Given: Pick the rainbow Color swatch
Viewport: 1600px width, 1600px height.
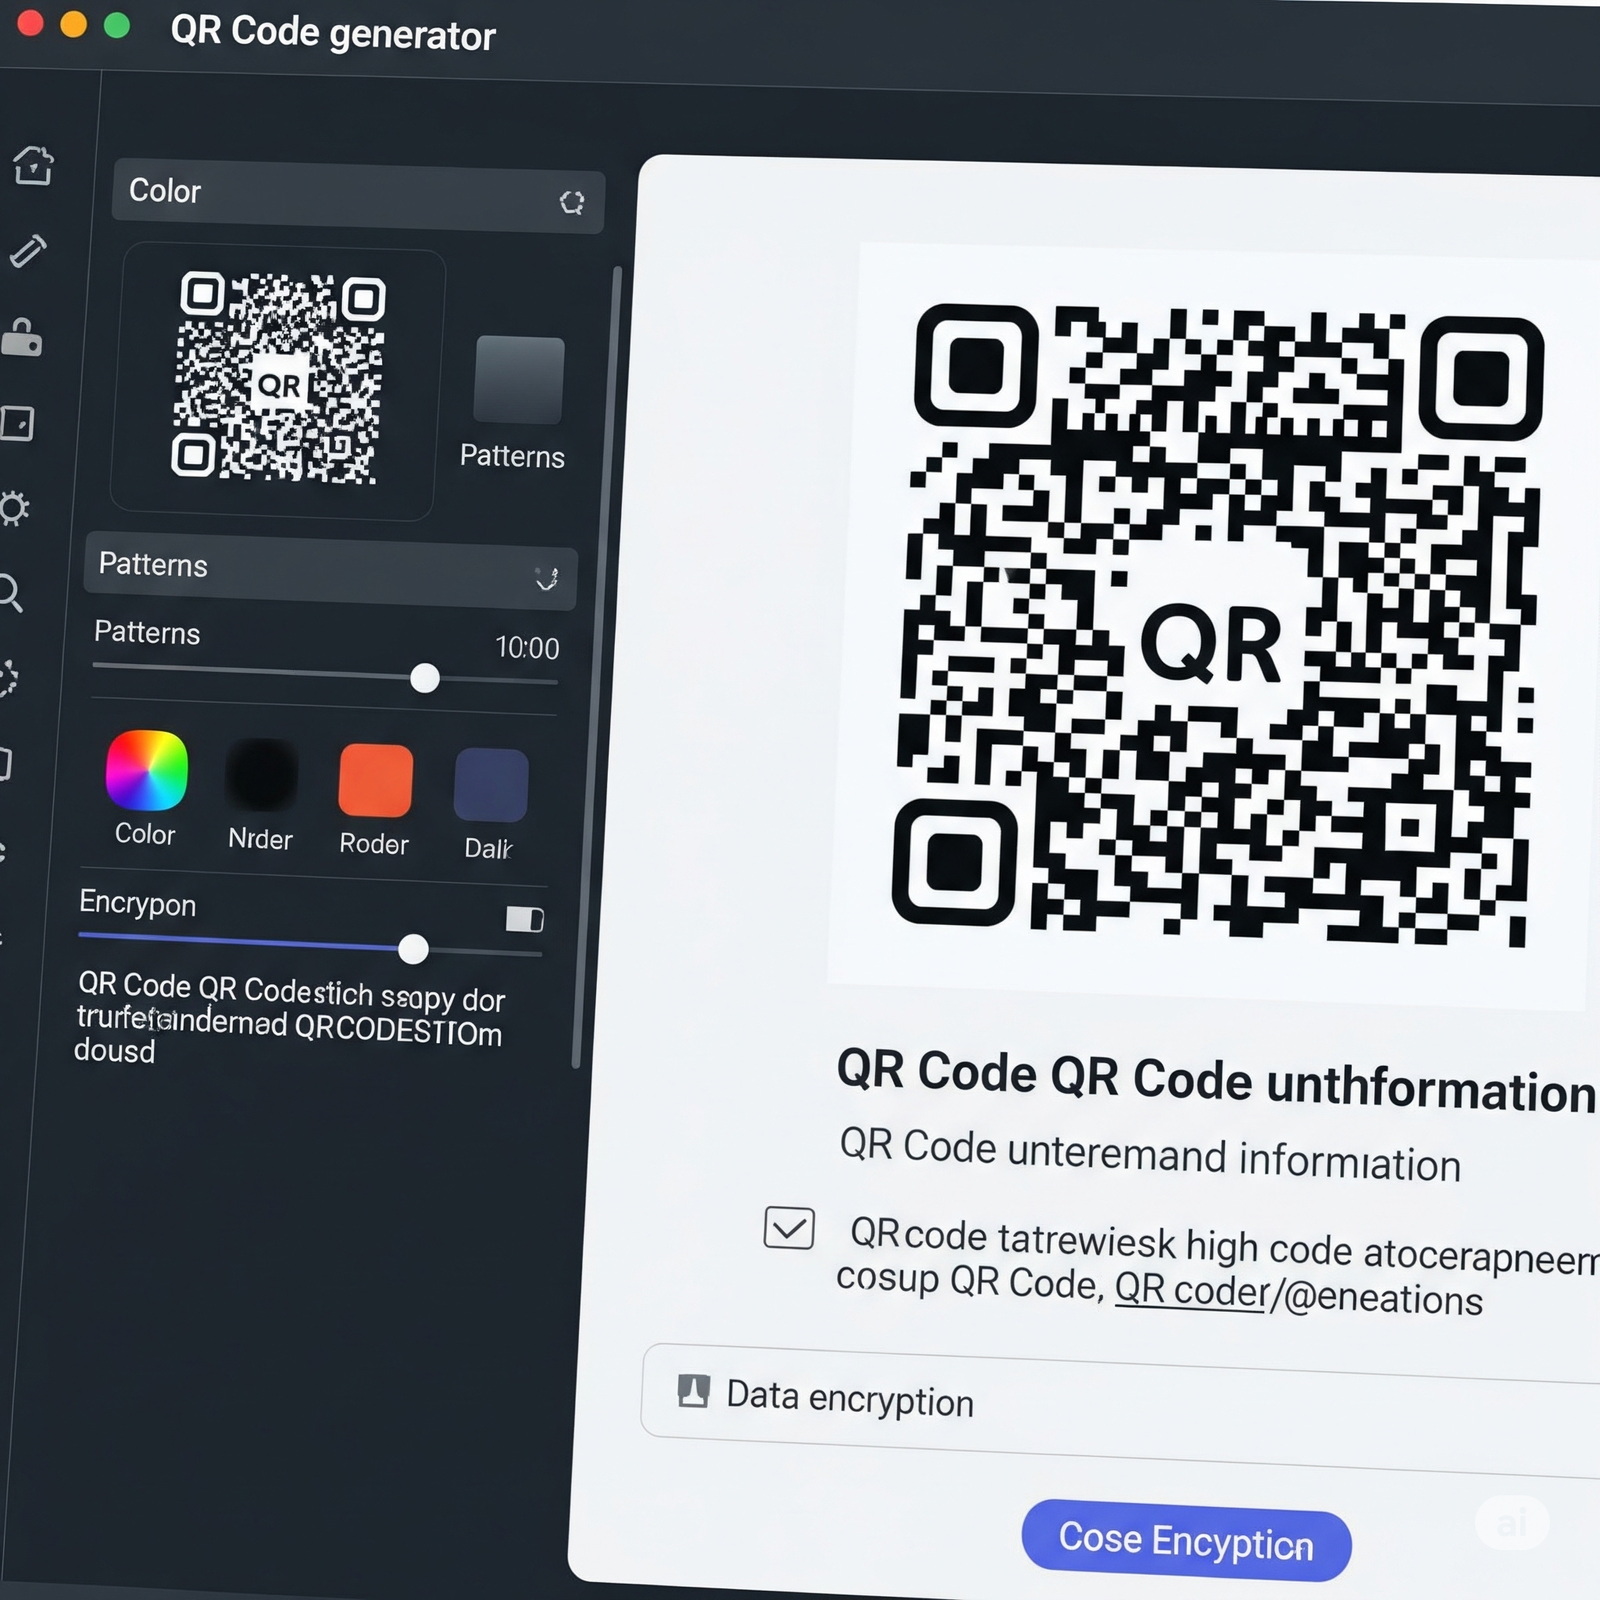Looking at the screenshot, I should click(x=147, y=770).
